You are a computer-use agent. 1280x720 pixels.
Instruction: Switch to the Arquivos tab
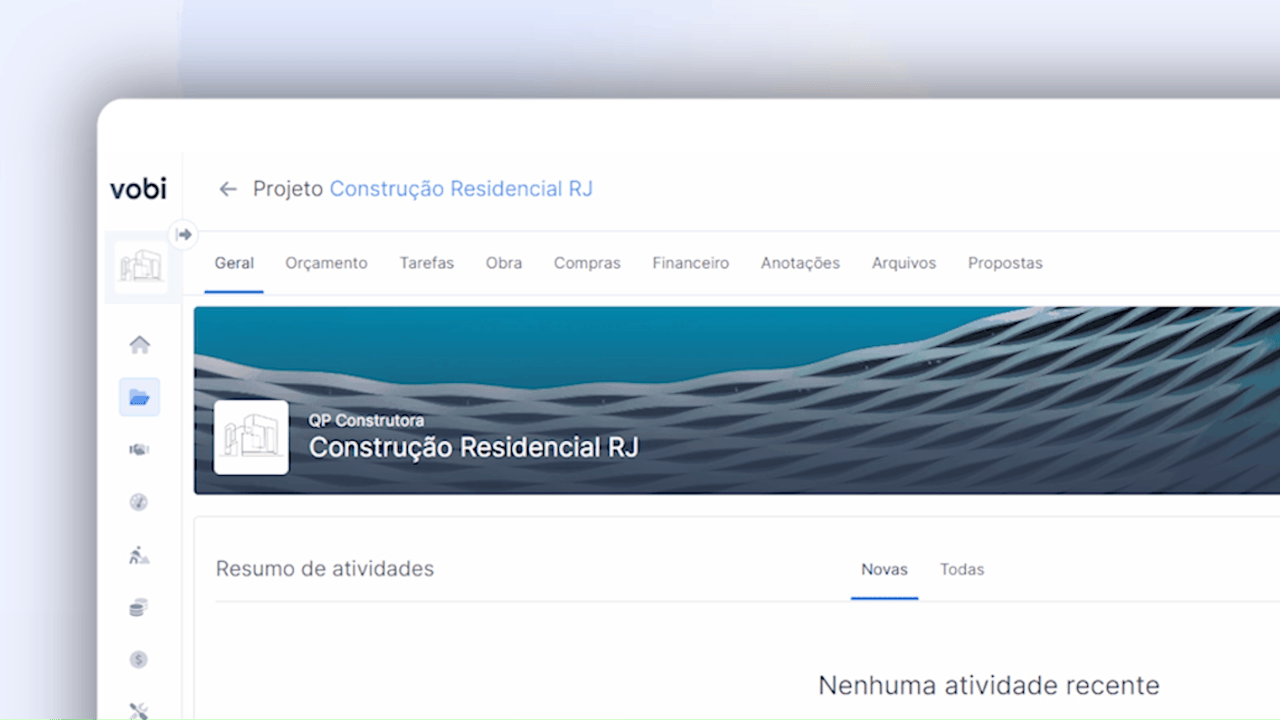(x=904, y=263)
